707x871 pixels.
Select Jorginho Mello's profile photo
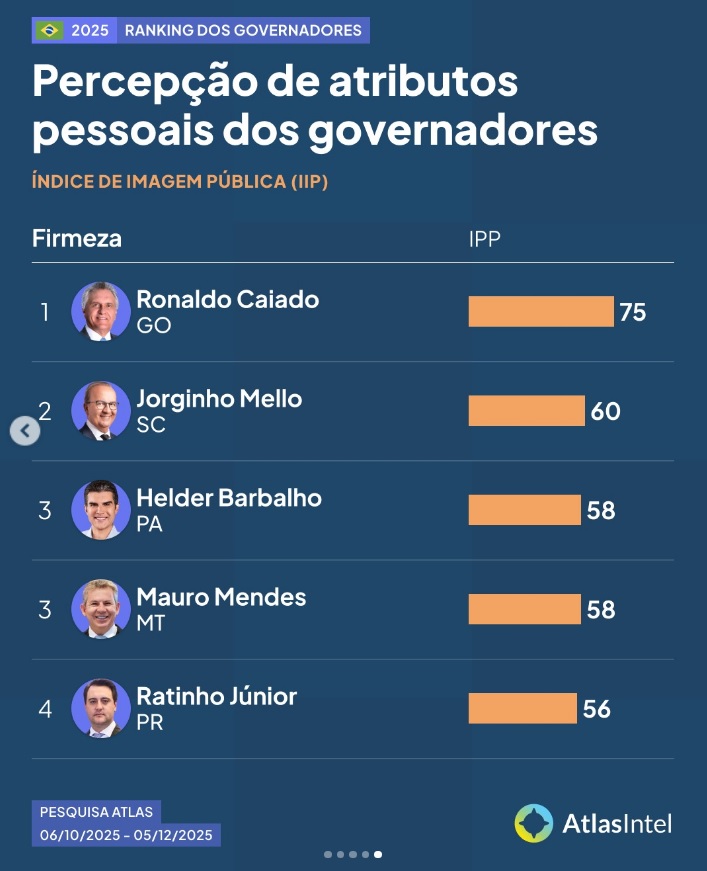(100, 410)
